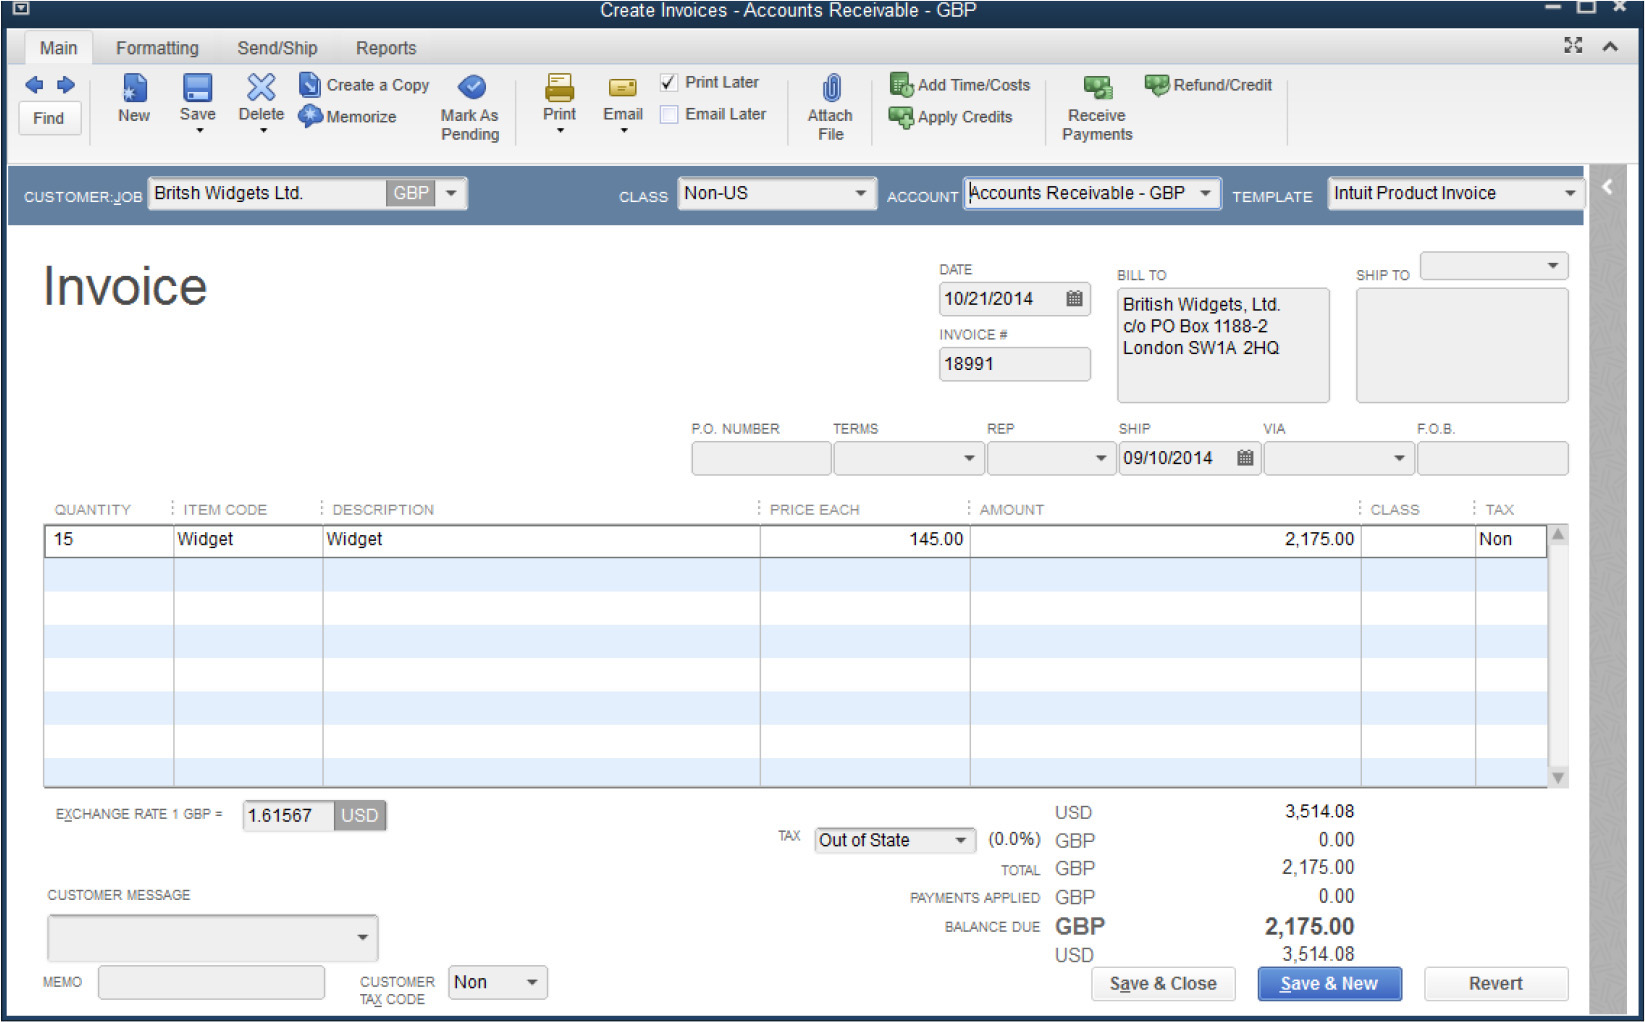Click the Save disk icon
Screen dimensions: 1645x1022
coord(197,88)
